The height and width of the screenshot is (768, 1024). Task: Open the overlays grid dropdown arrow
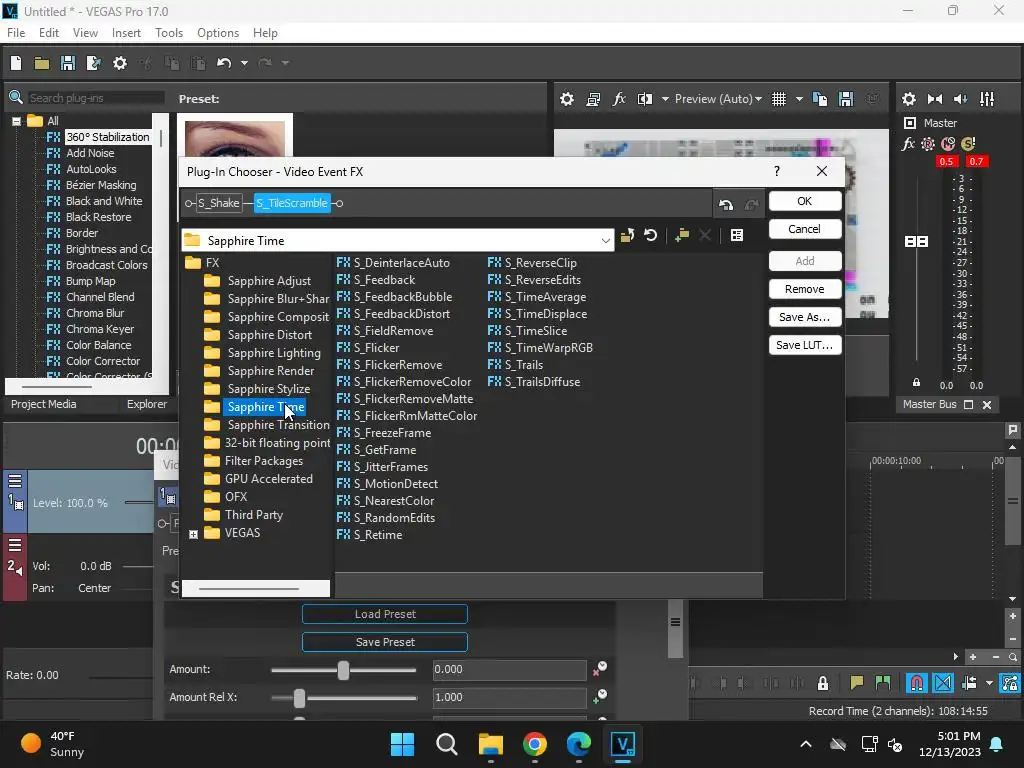(799, 99)
